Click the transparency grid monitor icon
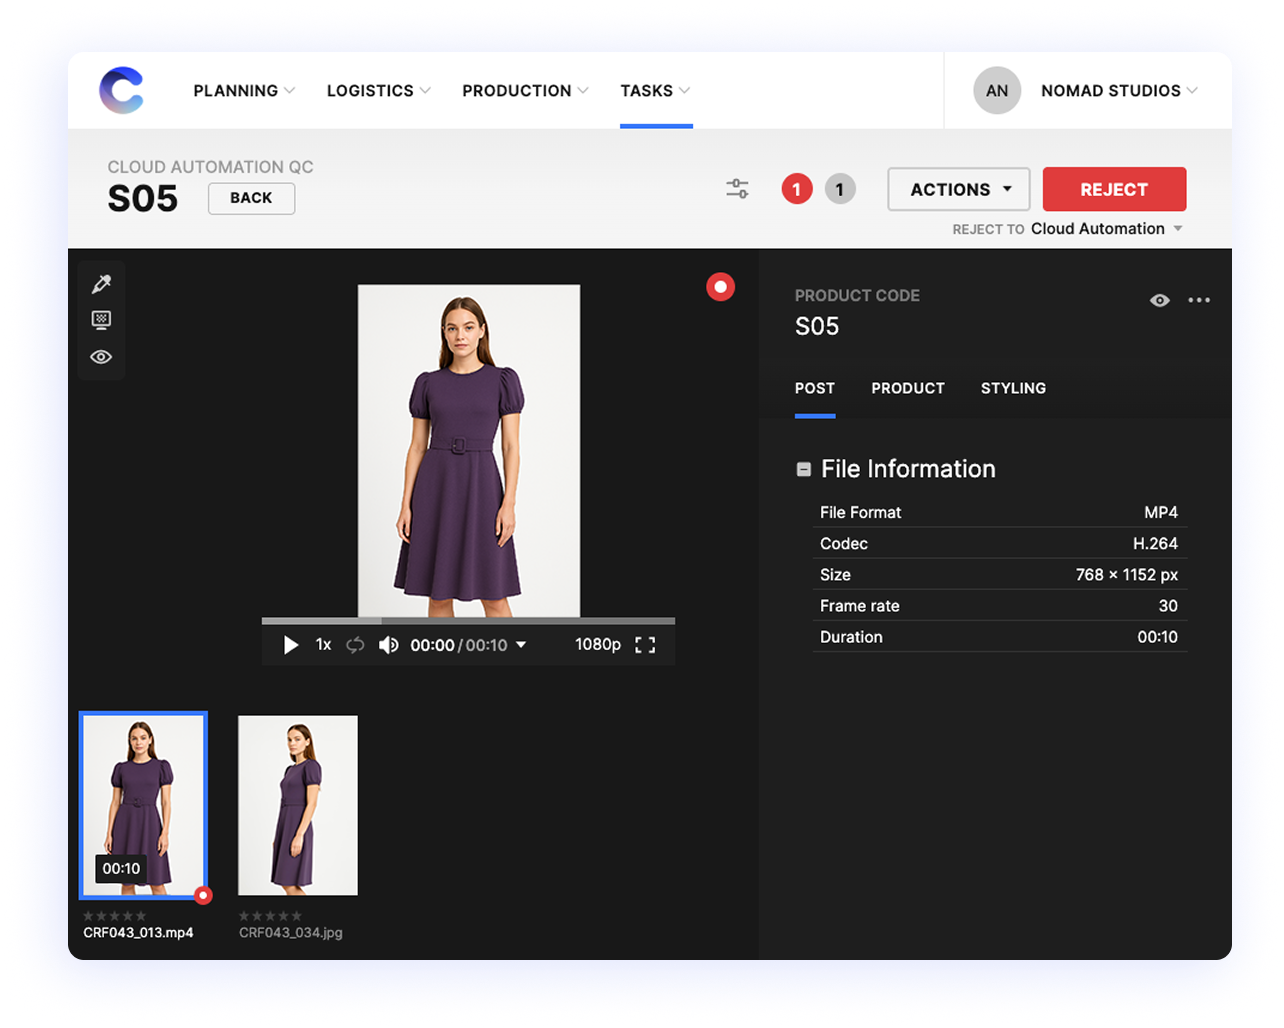Image resolution: width=1284 pixels, height=1028 pixels. click(101, 320)
